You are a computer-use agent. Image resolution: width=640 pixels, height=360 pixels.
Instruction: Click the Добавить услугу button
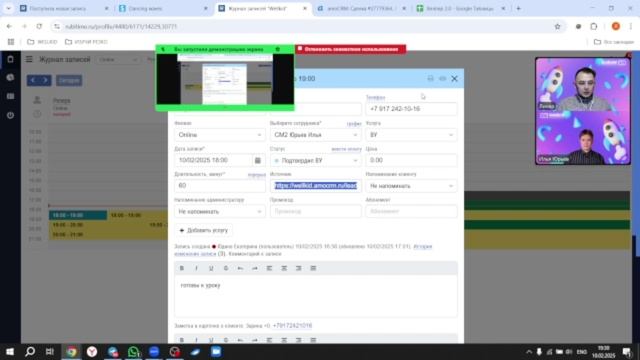(x=204, y=230)
